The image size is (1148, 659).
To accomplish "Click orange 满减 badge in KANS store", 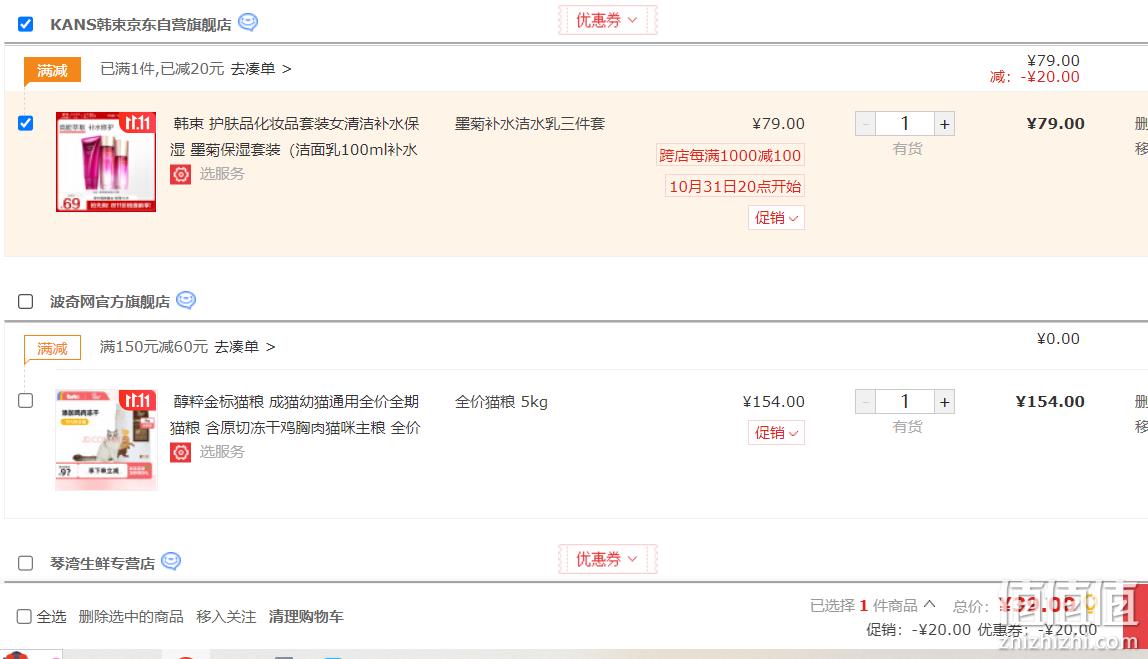I will tap(52, 71).
